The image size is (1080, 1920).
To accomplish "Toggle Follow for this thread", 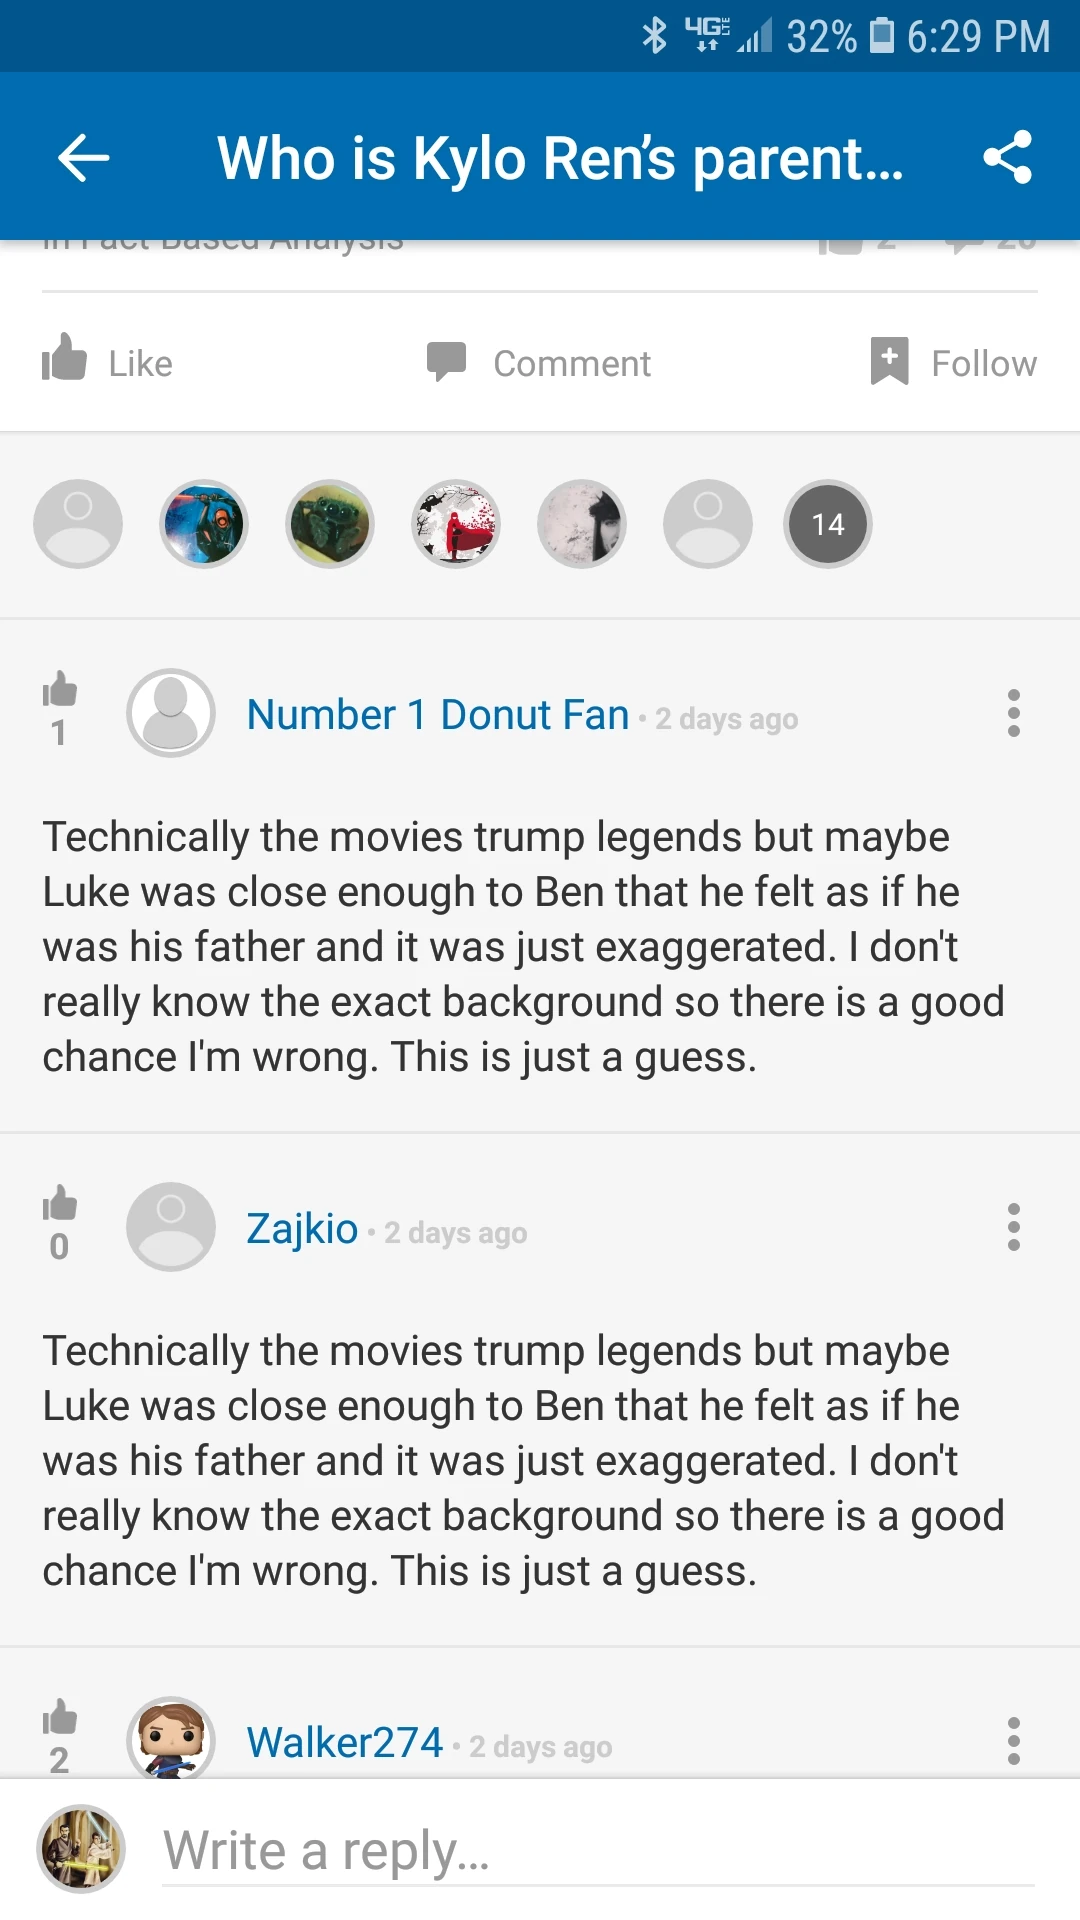I will (950, 362).
